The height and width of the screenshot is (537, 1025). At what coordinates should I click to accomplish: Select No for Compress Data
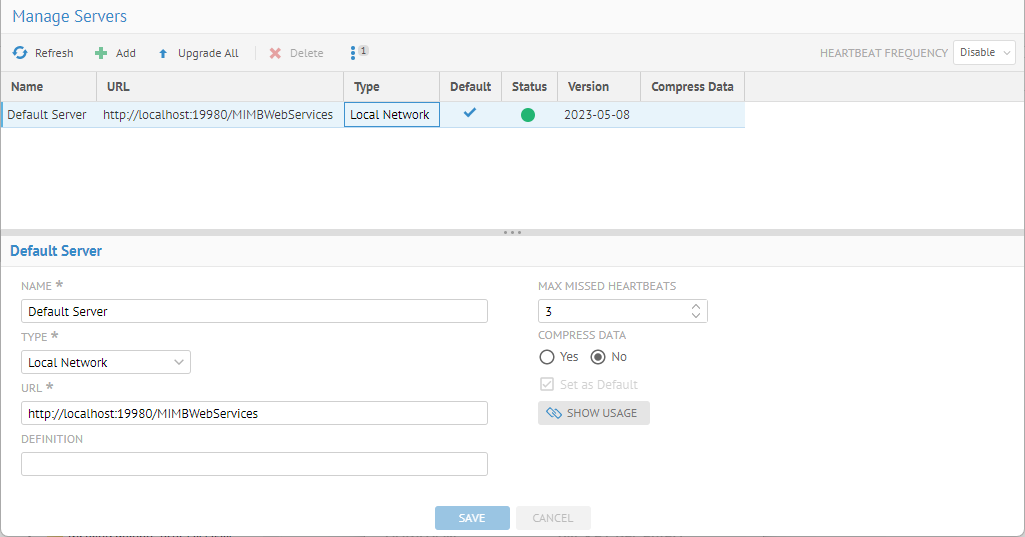pyautogui.click(x=599, y=357)
